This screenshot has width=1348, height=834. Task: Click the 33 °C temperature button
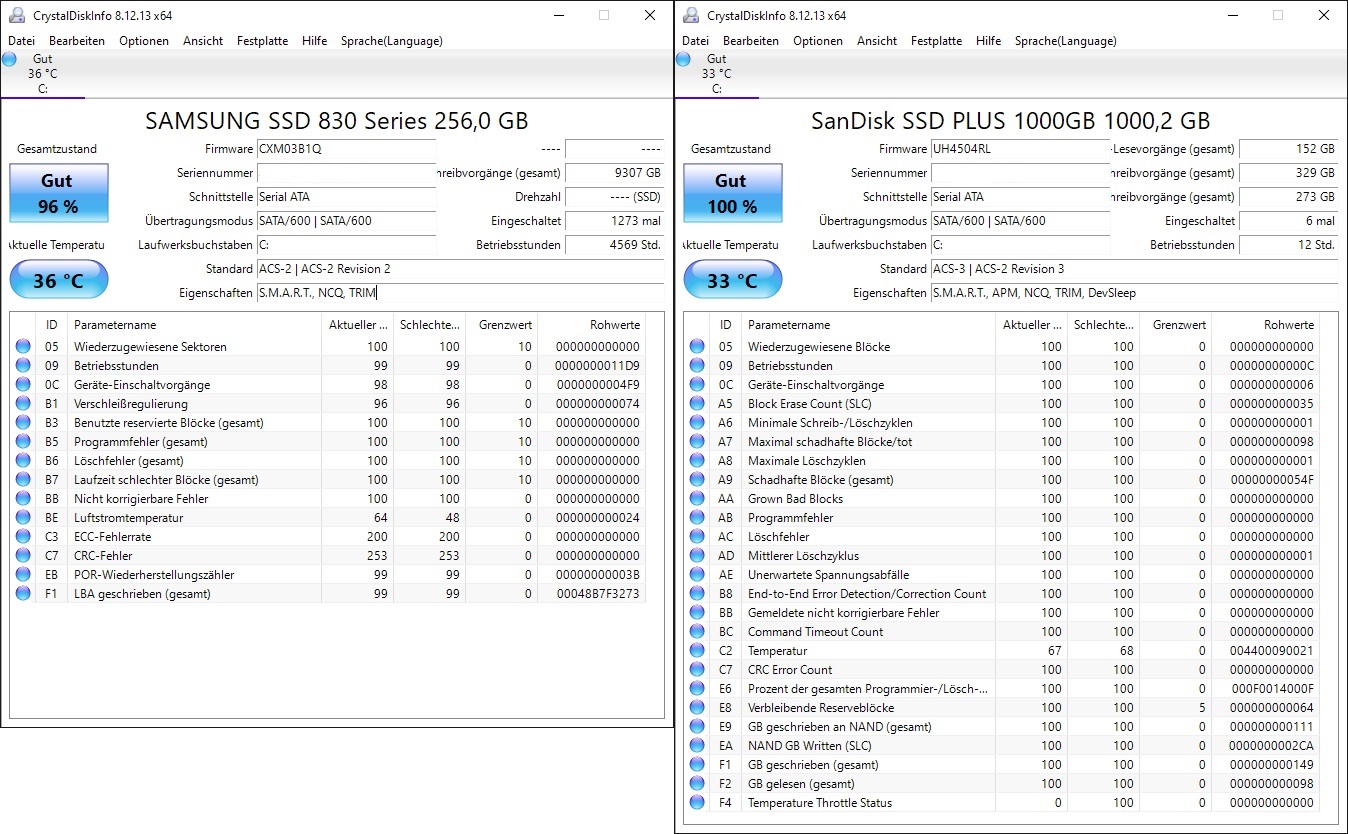(732, 280)
